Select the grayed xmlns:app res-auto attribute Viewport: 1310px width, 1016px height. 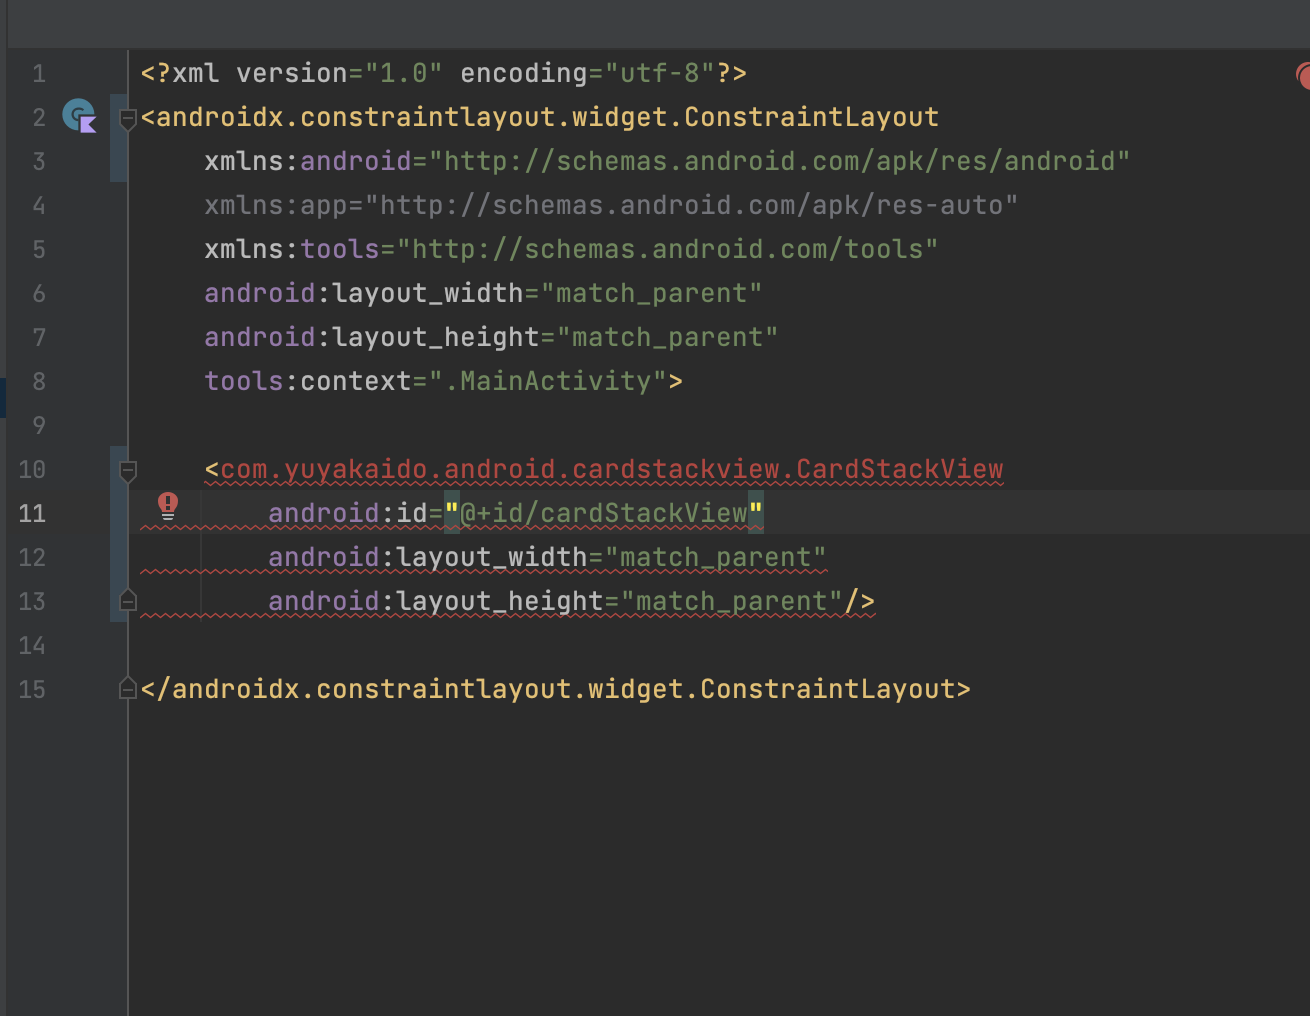click(x=611, y=205)
